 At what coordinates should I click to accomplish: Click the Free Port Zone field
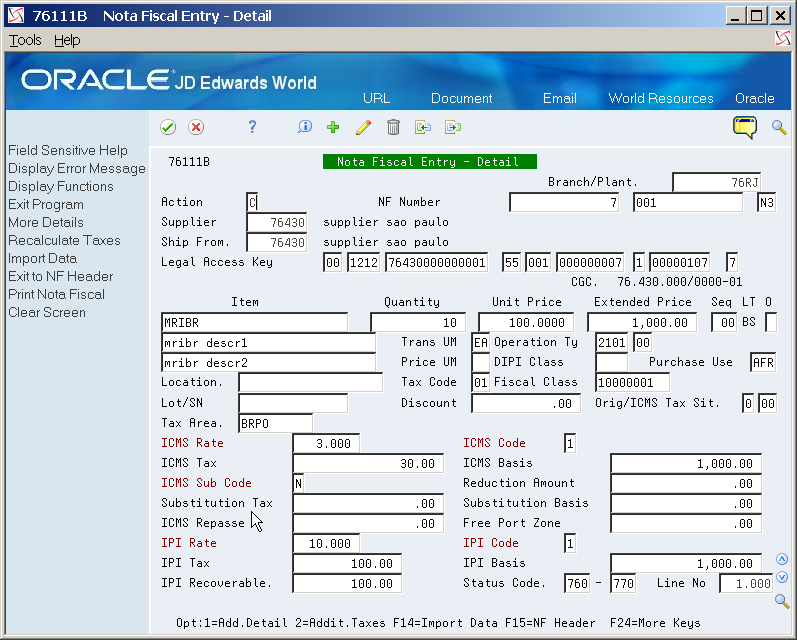(686, 524)
